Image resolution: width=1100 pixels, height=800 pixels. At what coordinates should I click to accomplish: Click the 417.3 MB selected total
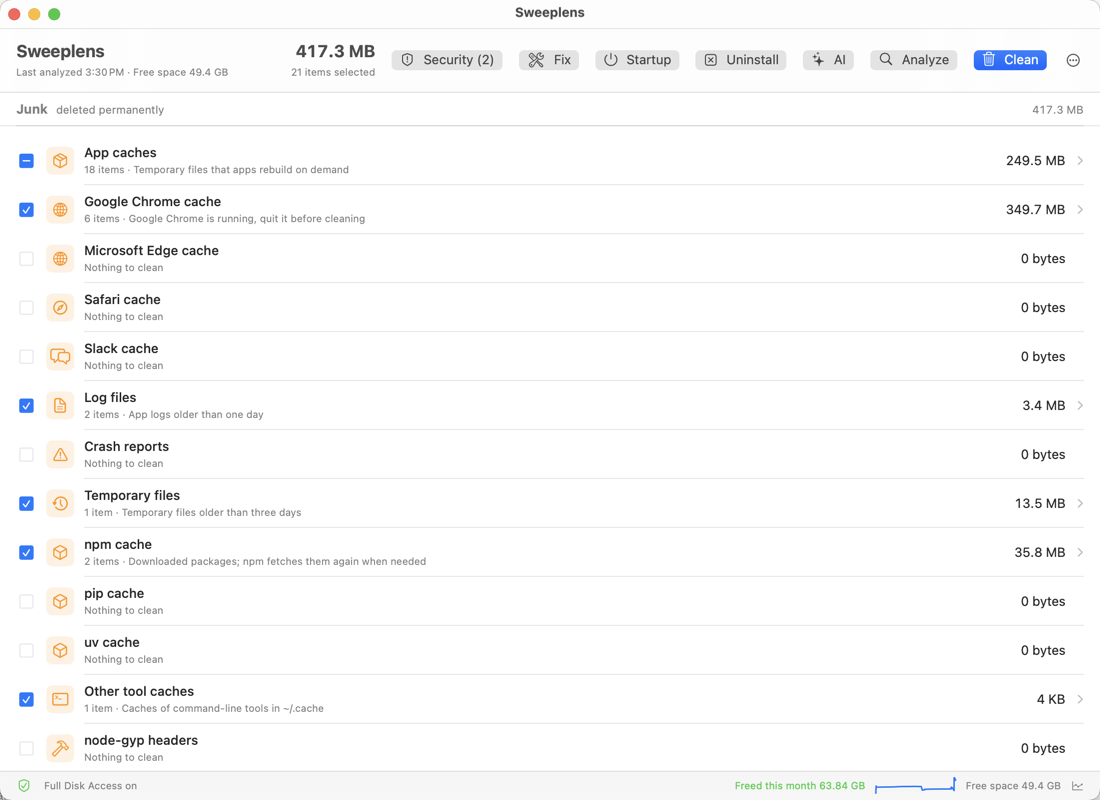[335, 51]
